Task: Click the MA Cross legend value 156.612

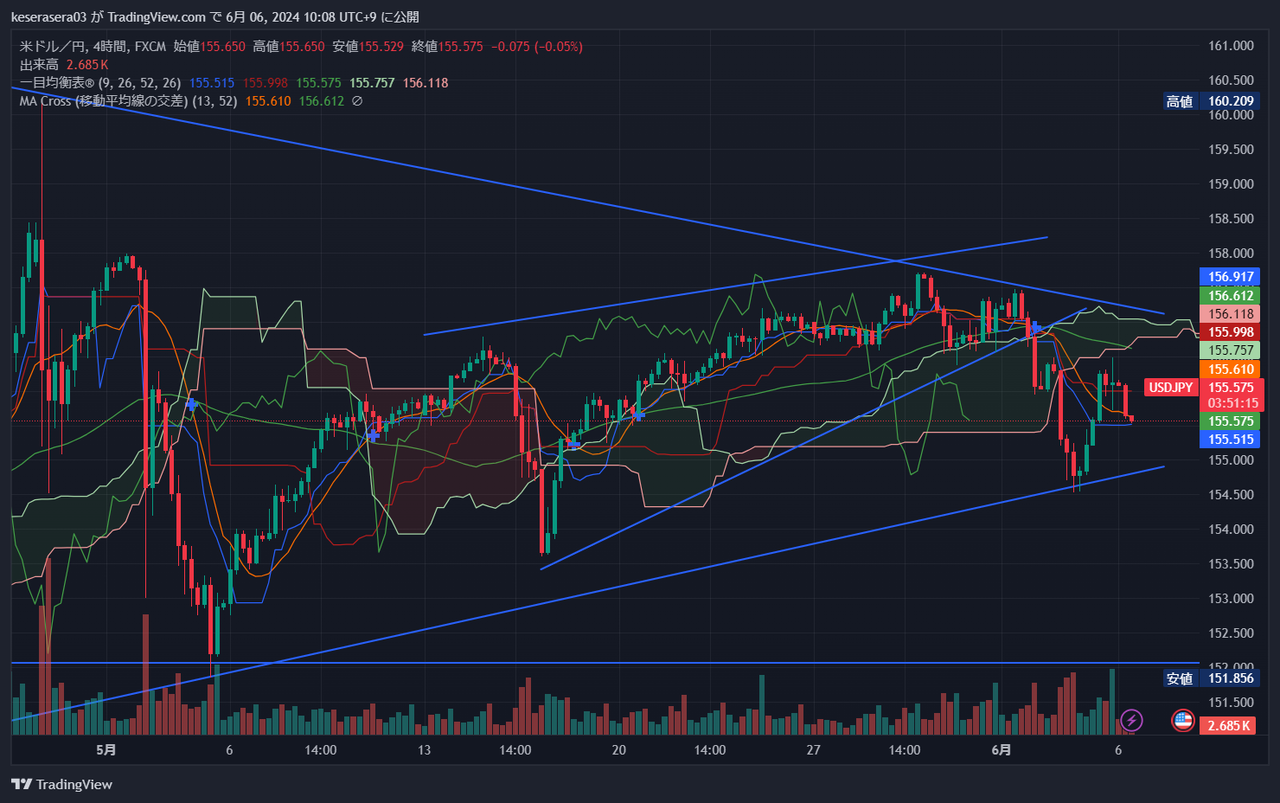Action: tap(321, 101)
